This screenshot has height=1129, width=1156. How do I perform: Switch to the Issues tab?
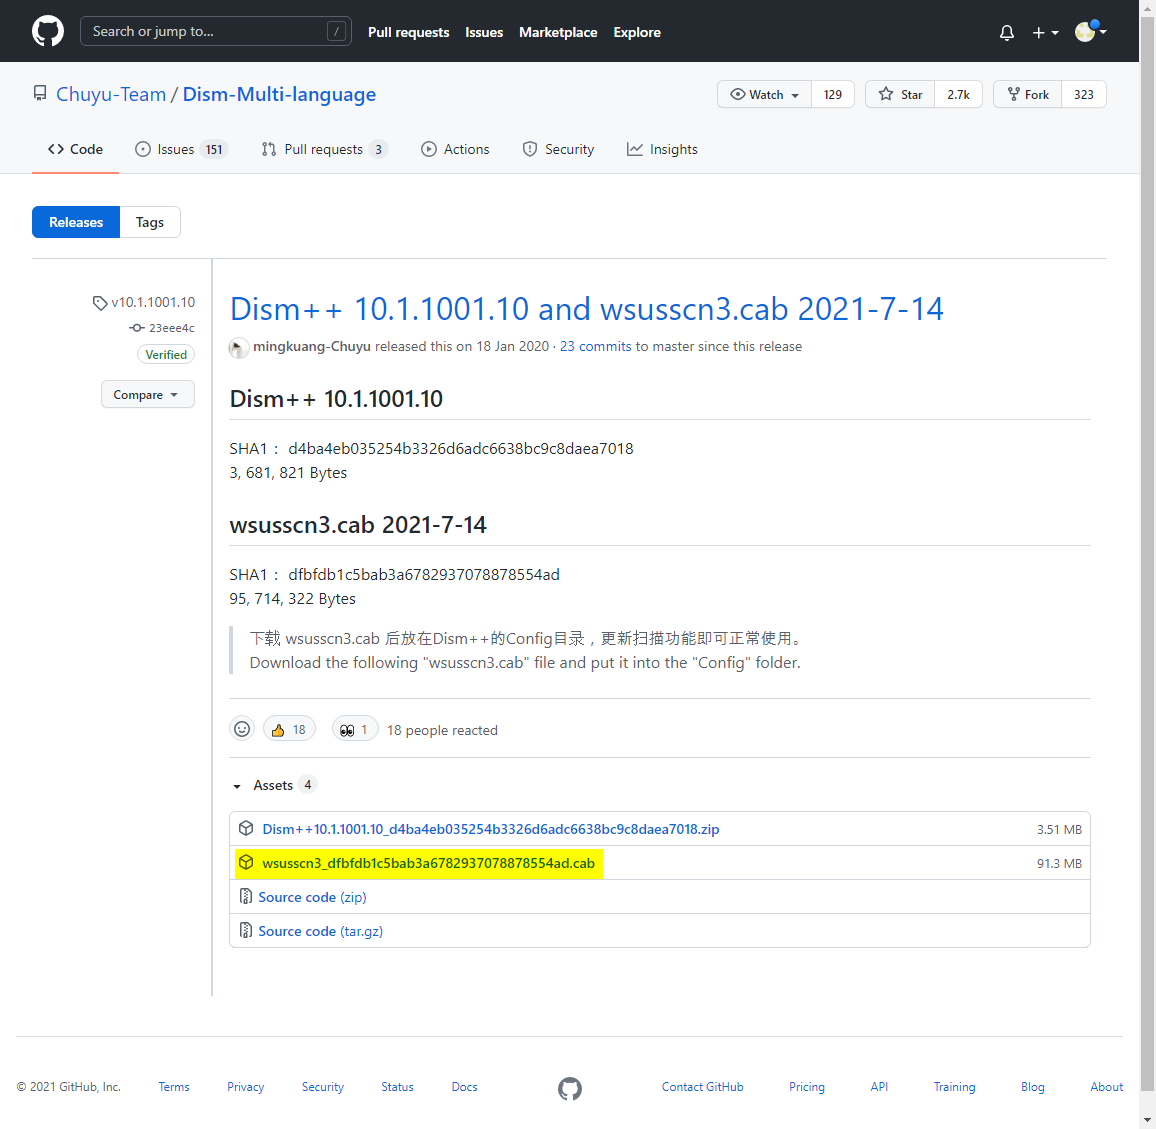pyautogui.click(x=181, y=149)
